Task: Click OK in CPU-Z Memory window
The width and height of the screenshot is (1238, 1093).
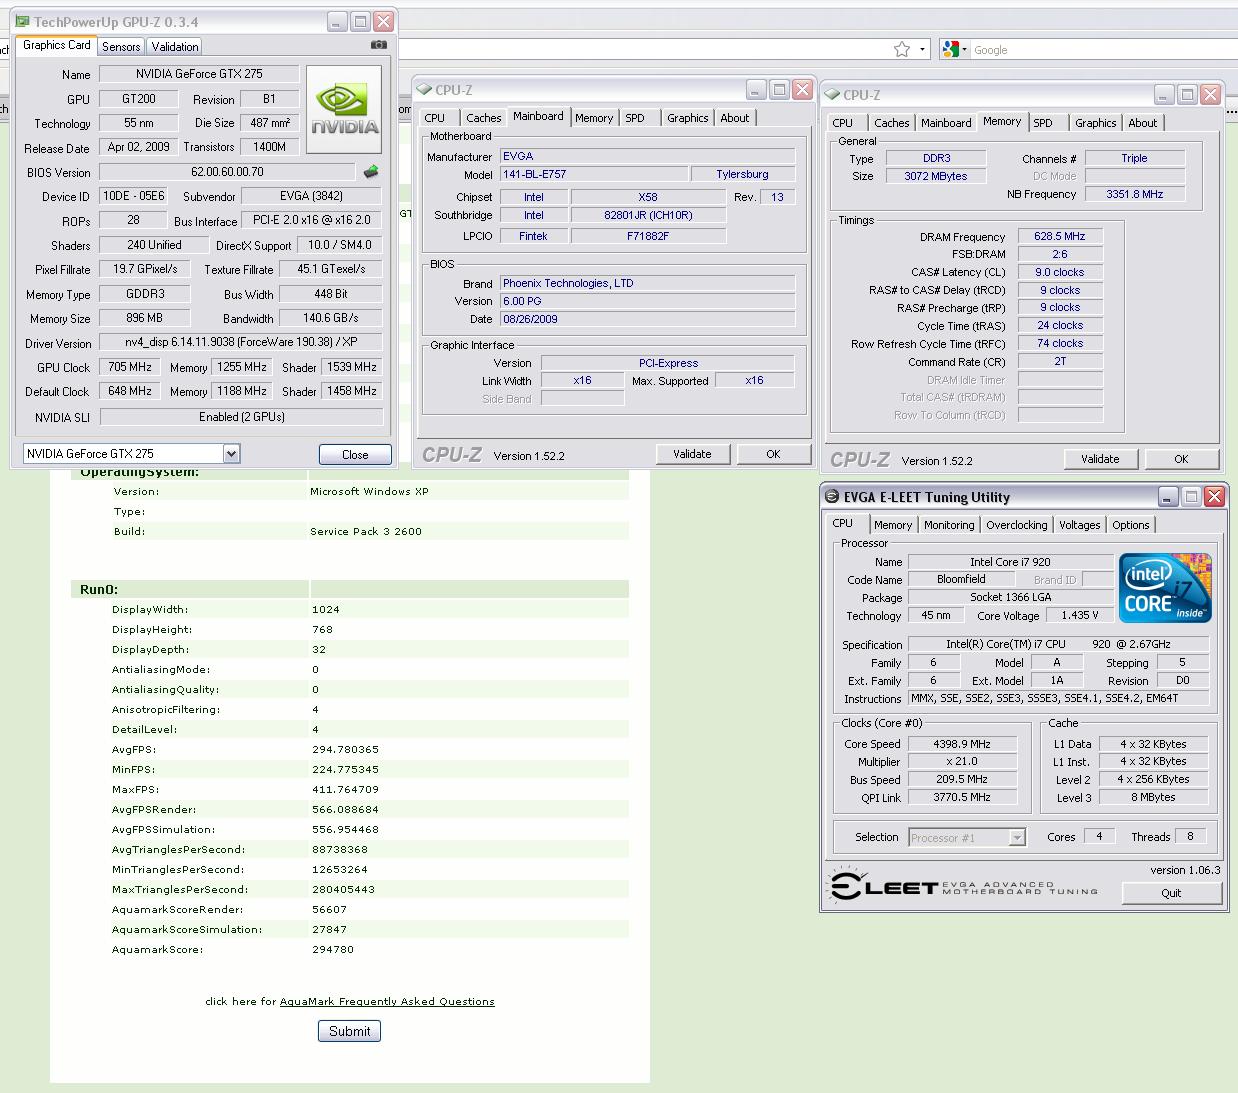Action: [1181, 459]
